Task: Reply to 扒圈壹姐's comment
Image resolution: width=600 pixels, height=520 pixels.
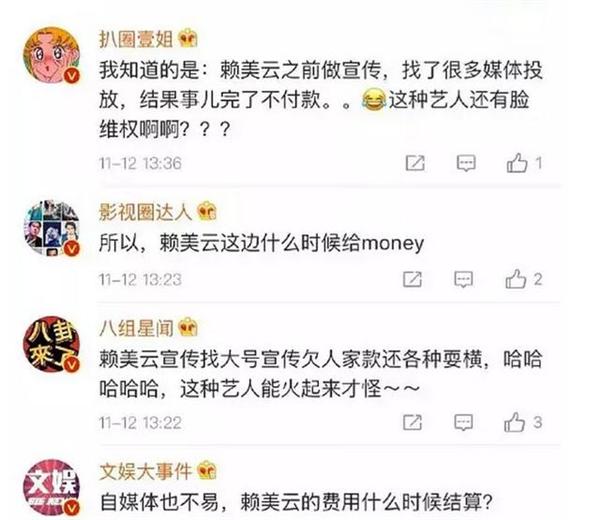Action: [466, 163]
